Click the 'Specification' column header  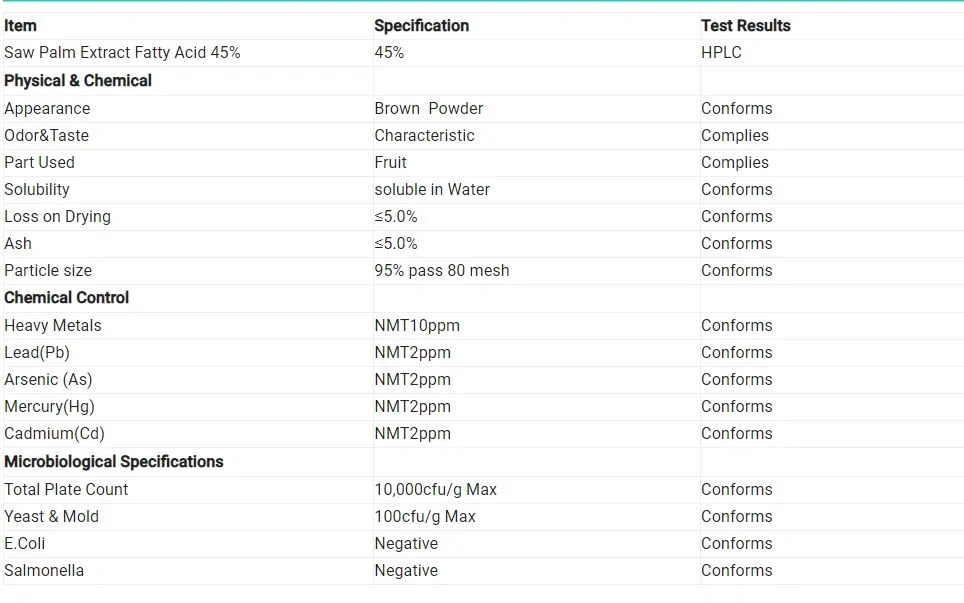421,26
